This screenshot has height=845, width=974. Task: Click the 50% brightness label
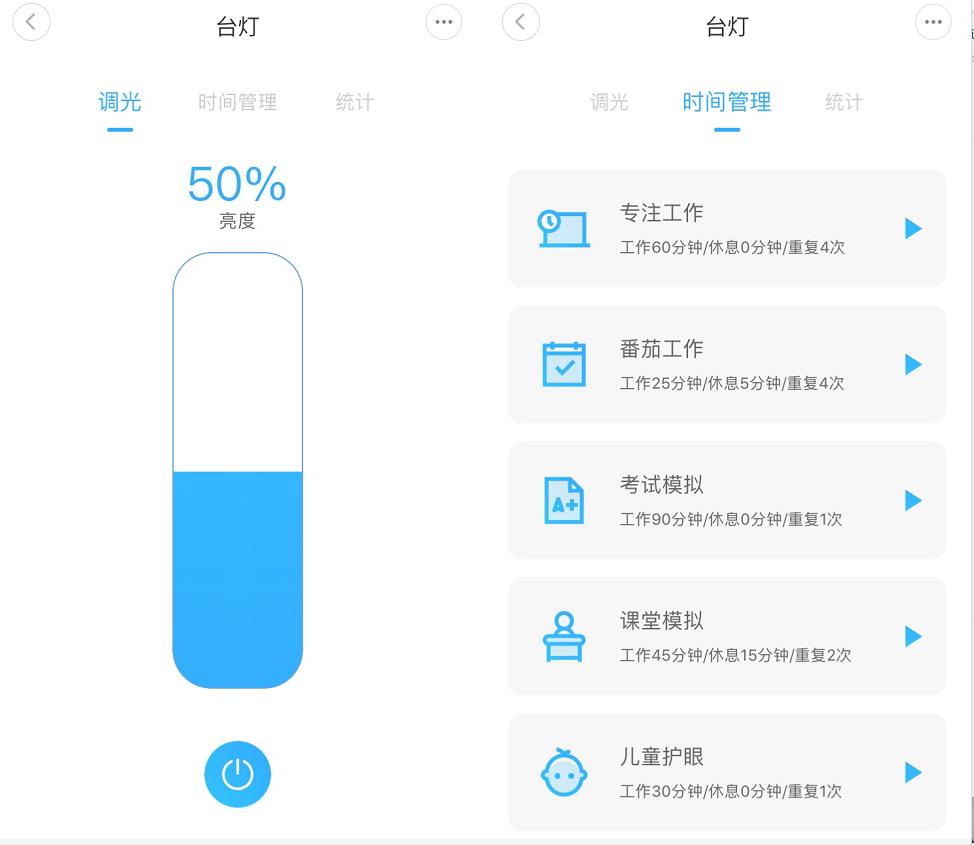(236, 184)
